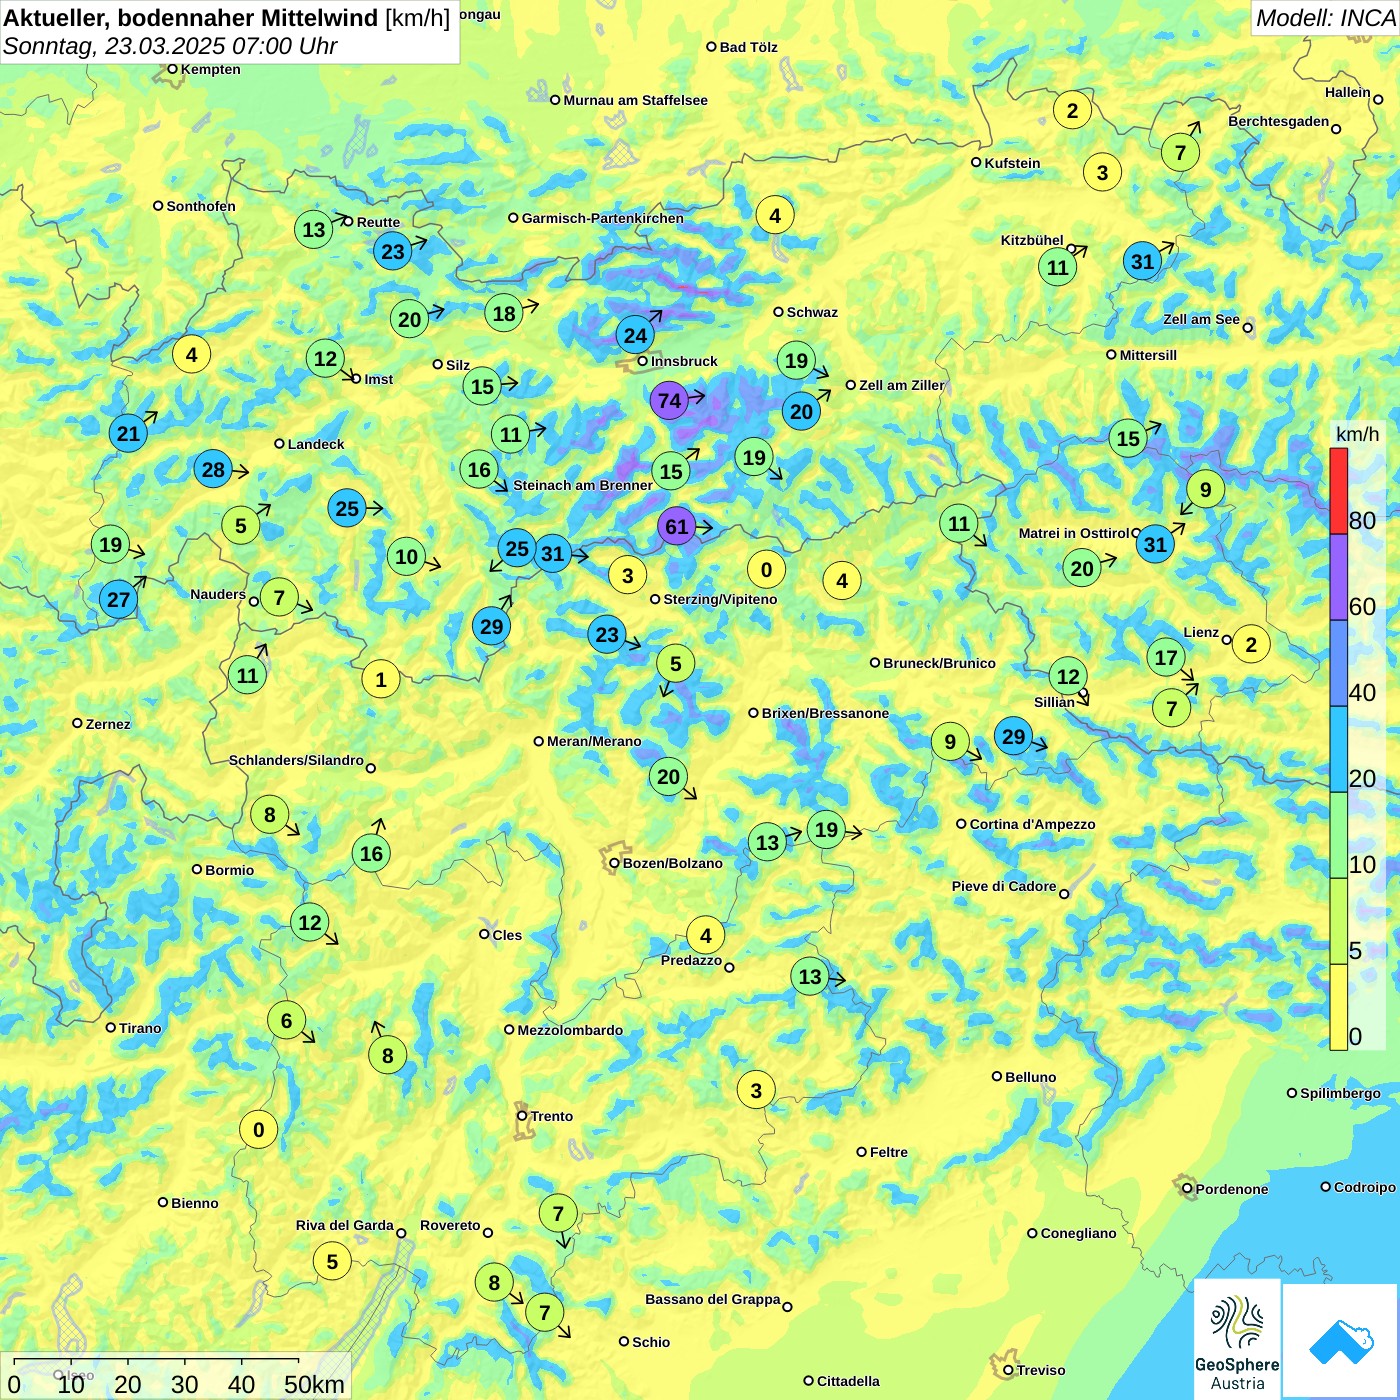The height and width of the screenshot is (1400, 1400).
Task: Click the Bozen/Bolzano city label
Action: click(x=672, y=863)
